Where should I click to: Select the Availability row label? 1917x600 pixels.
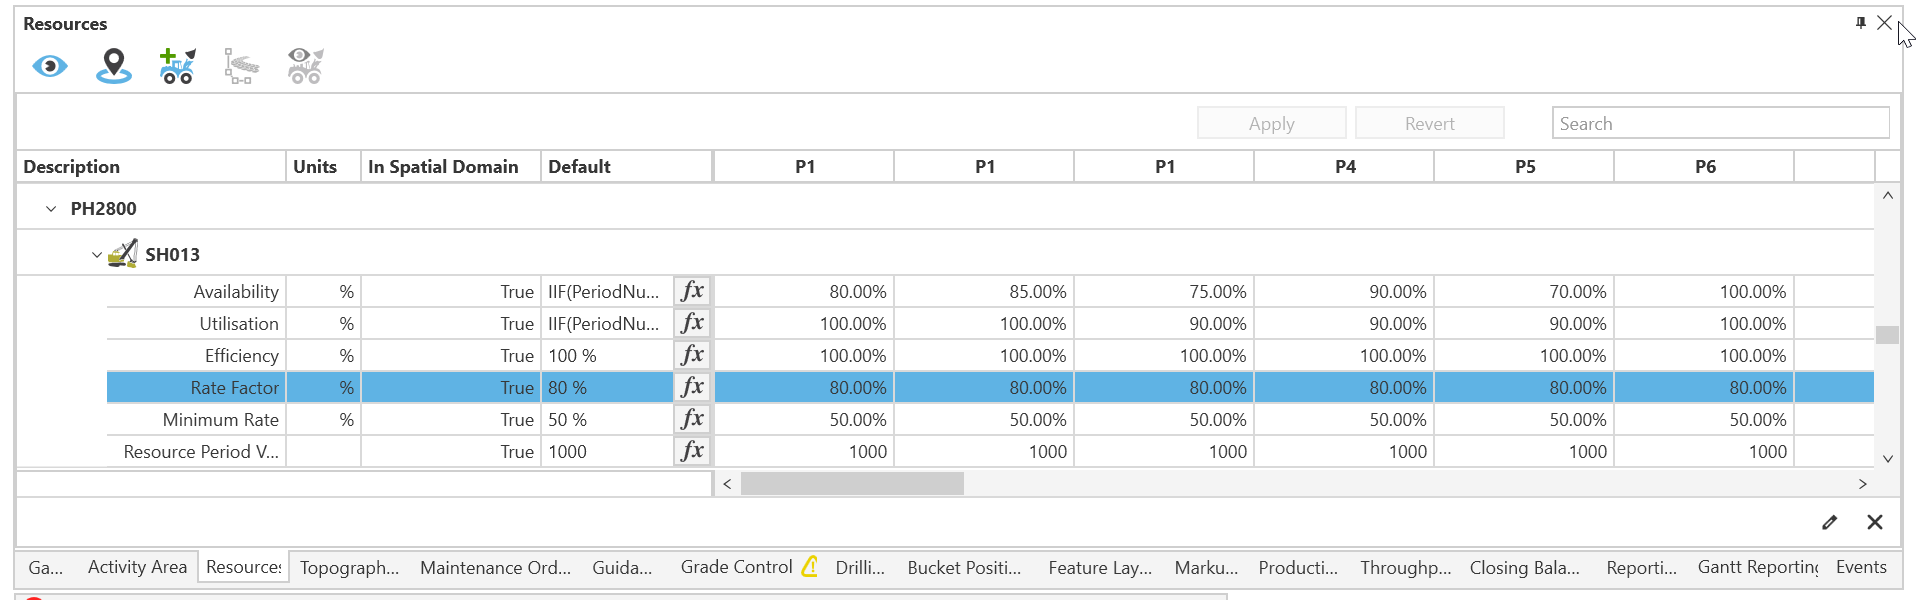coord(236,291)
